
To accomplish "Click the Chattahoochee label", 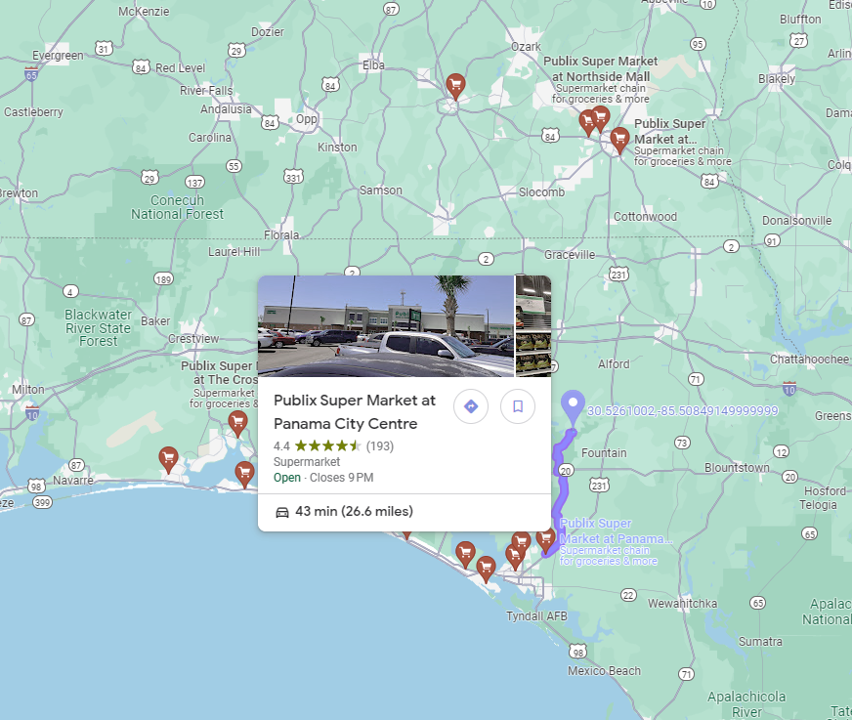I will (x=809, y=359).
